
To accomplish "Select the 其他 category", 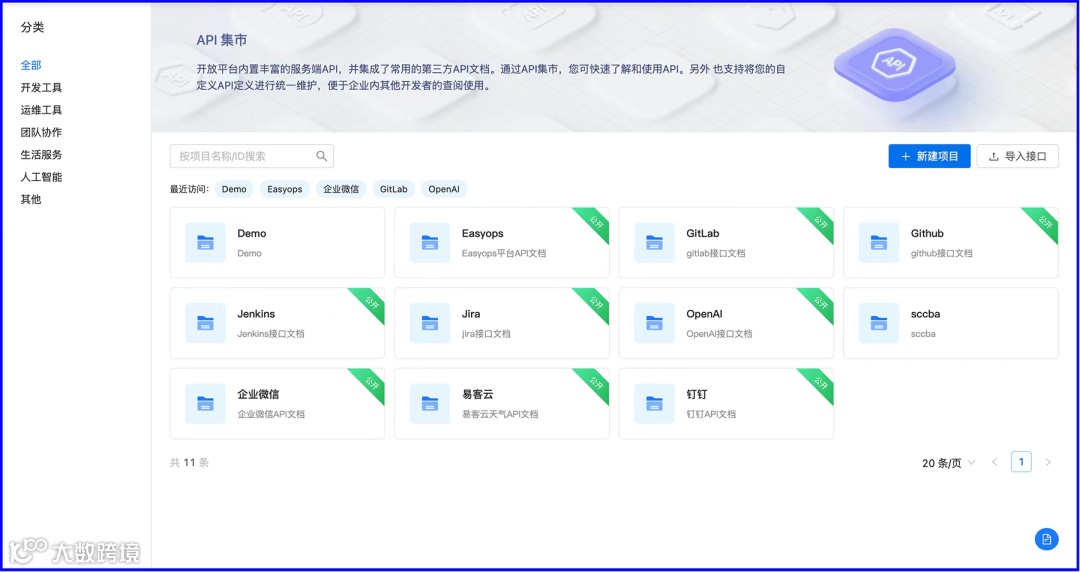I will click(x=31, y=200).
